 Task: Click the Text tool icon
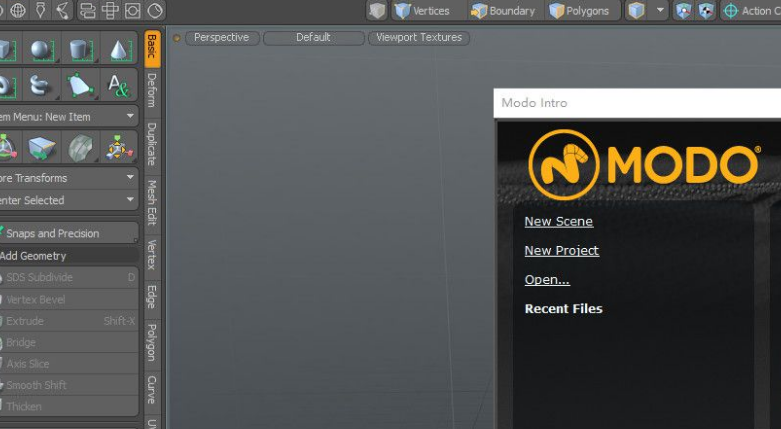pos(118,86)
